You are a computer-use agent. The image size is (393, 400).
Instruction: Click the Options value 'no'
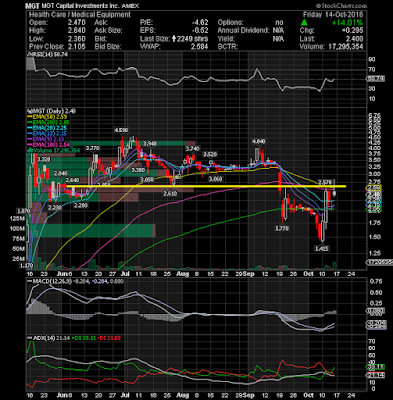point(279,23)
